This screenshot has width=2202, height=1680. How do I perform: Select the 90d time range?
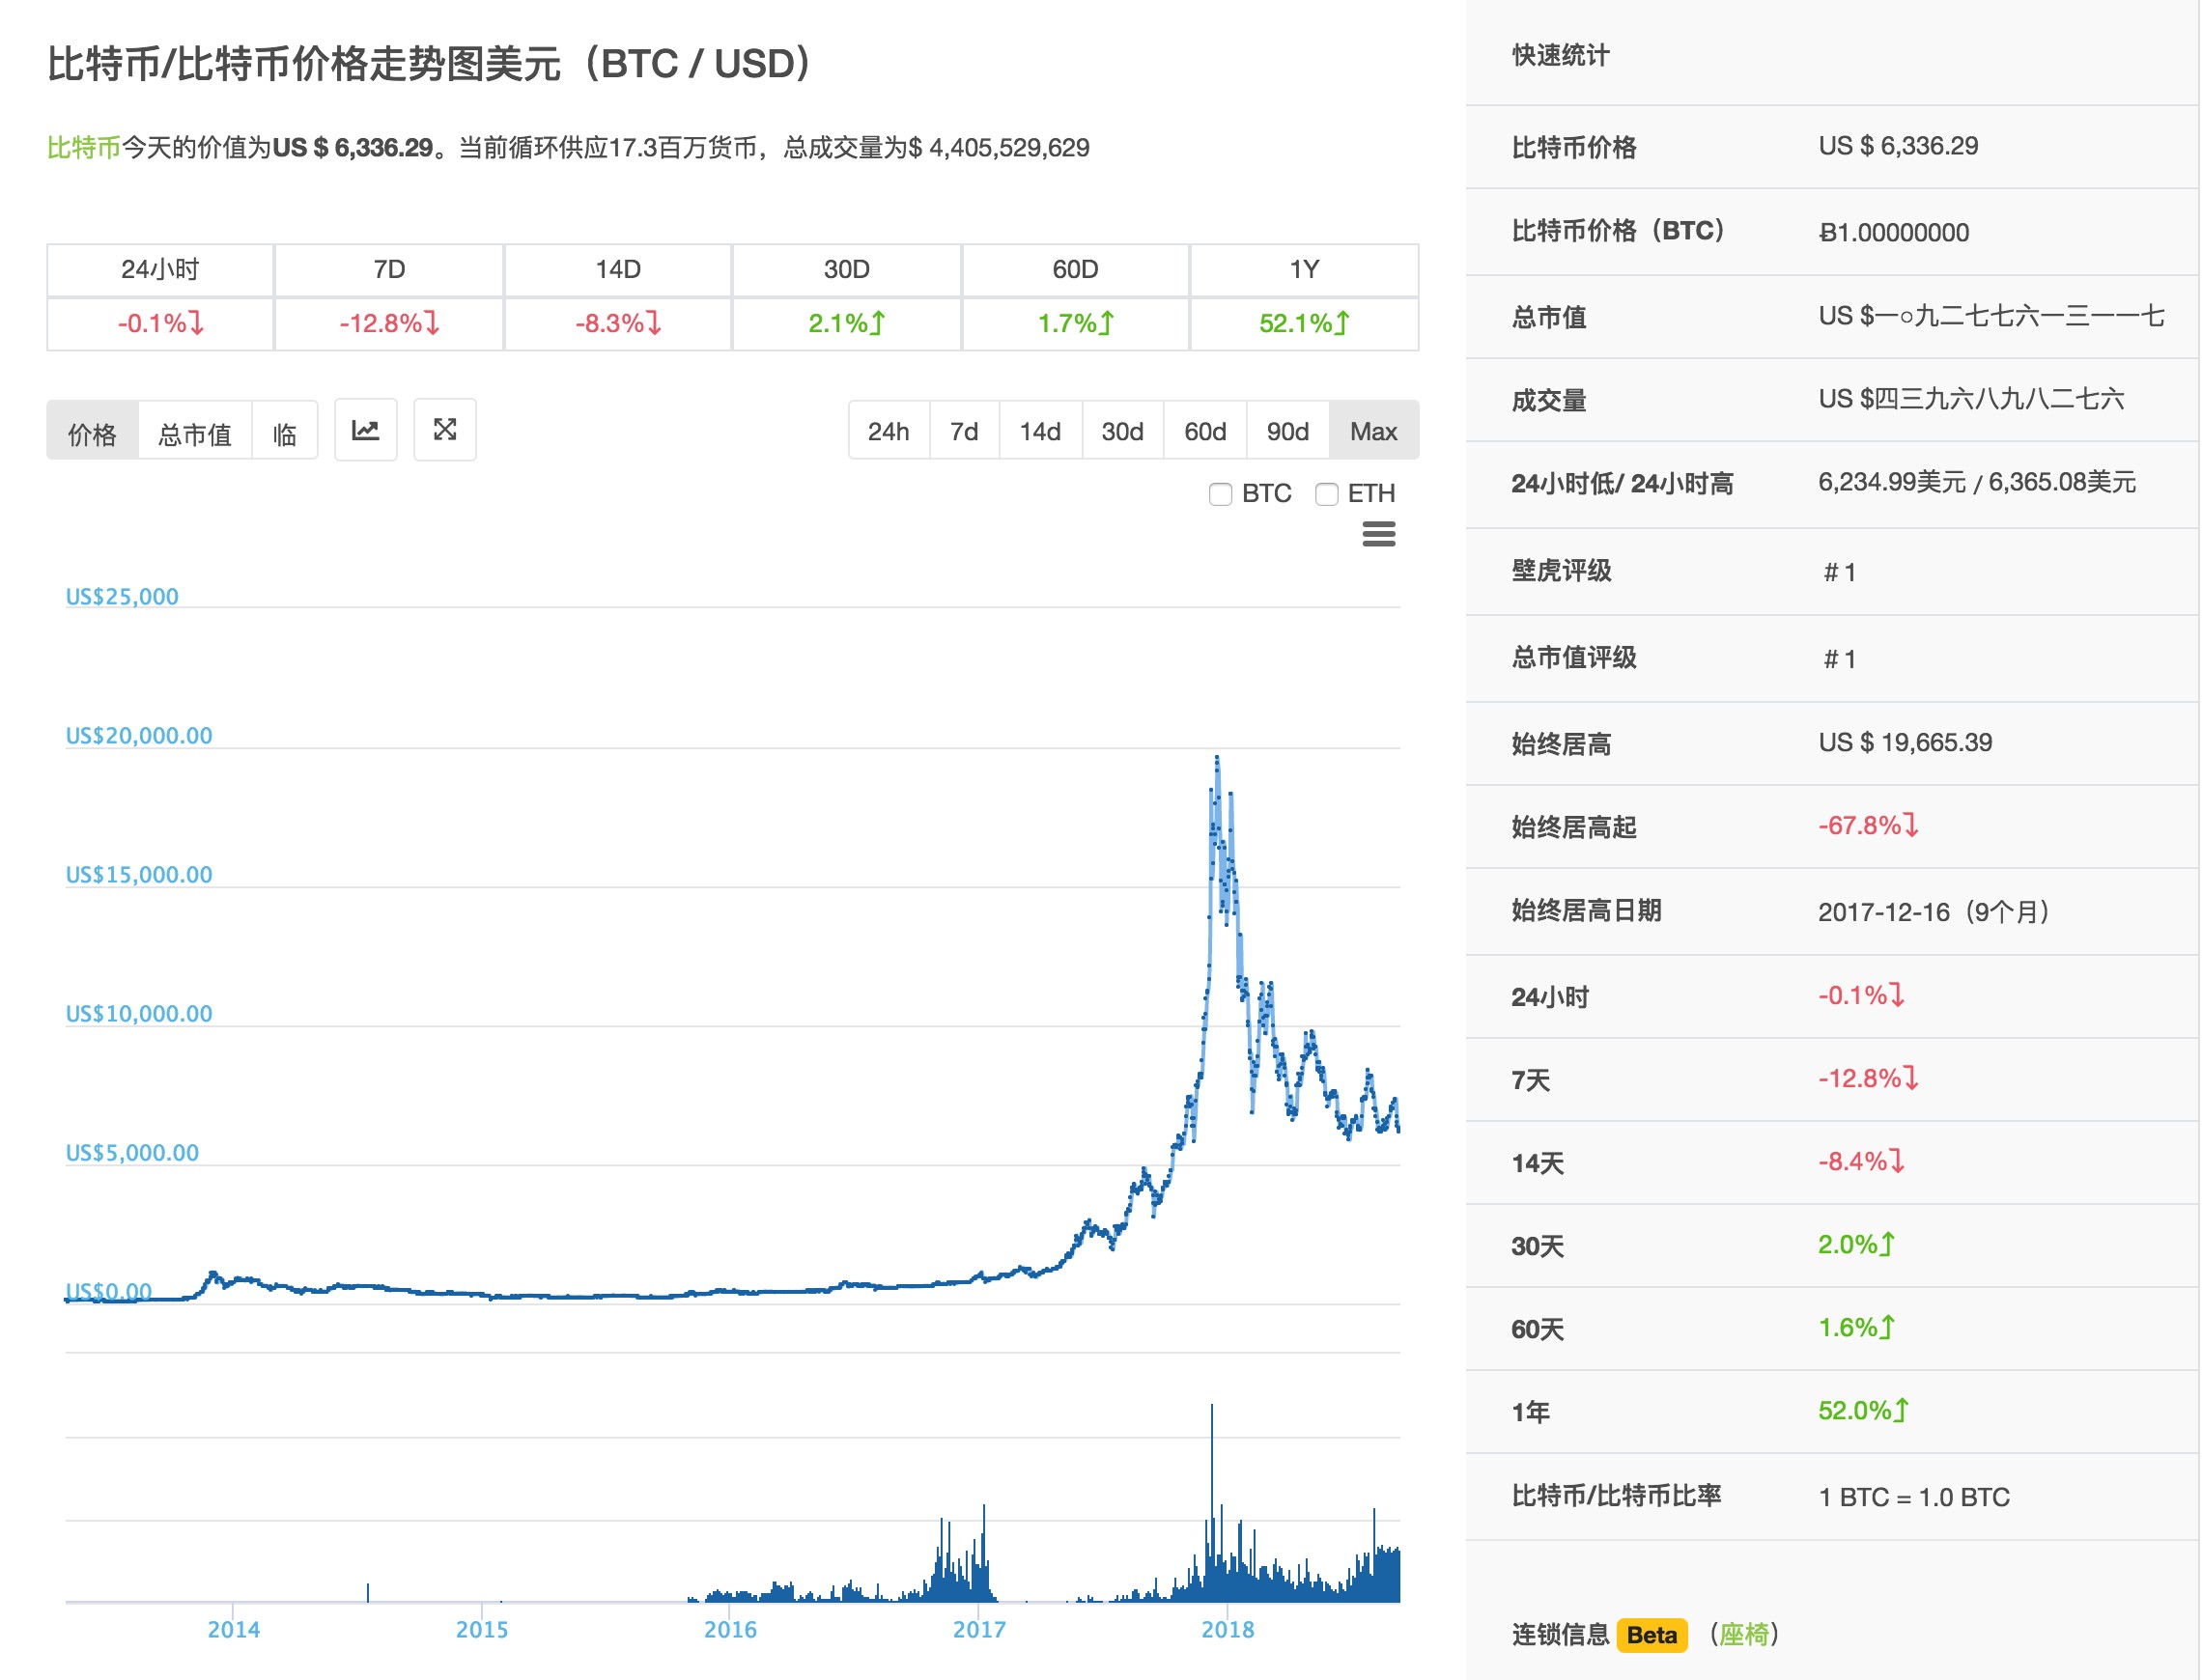1287,432
